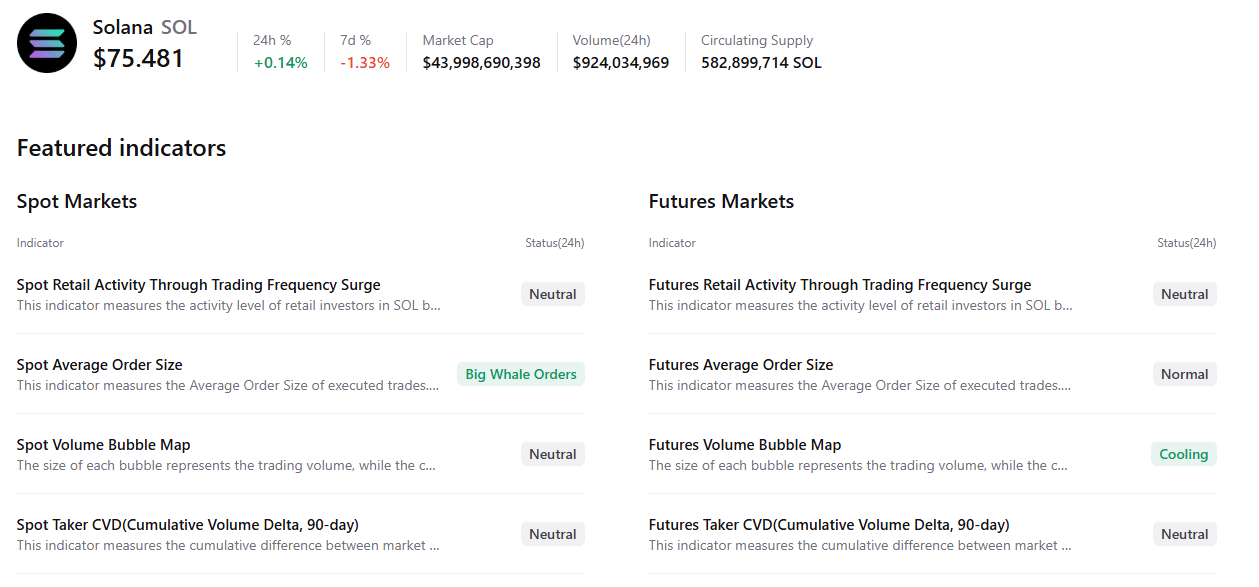Open Spot Average Order Size indicator

point(100,365)
